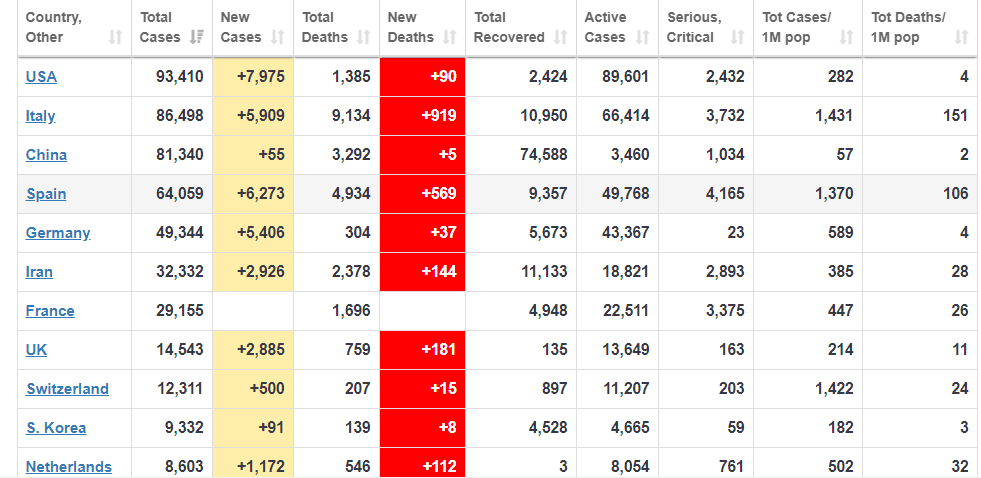Click USA's yellow New Cases cell
The height and width of the screenshot is (478, 981).
(253, 77)
